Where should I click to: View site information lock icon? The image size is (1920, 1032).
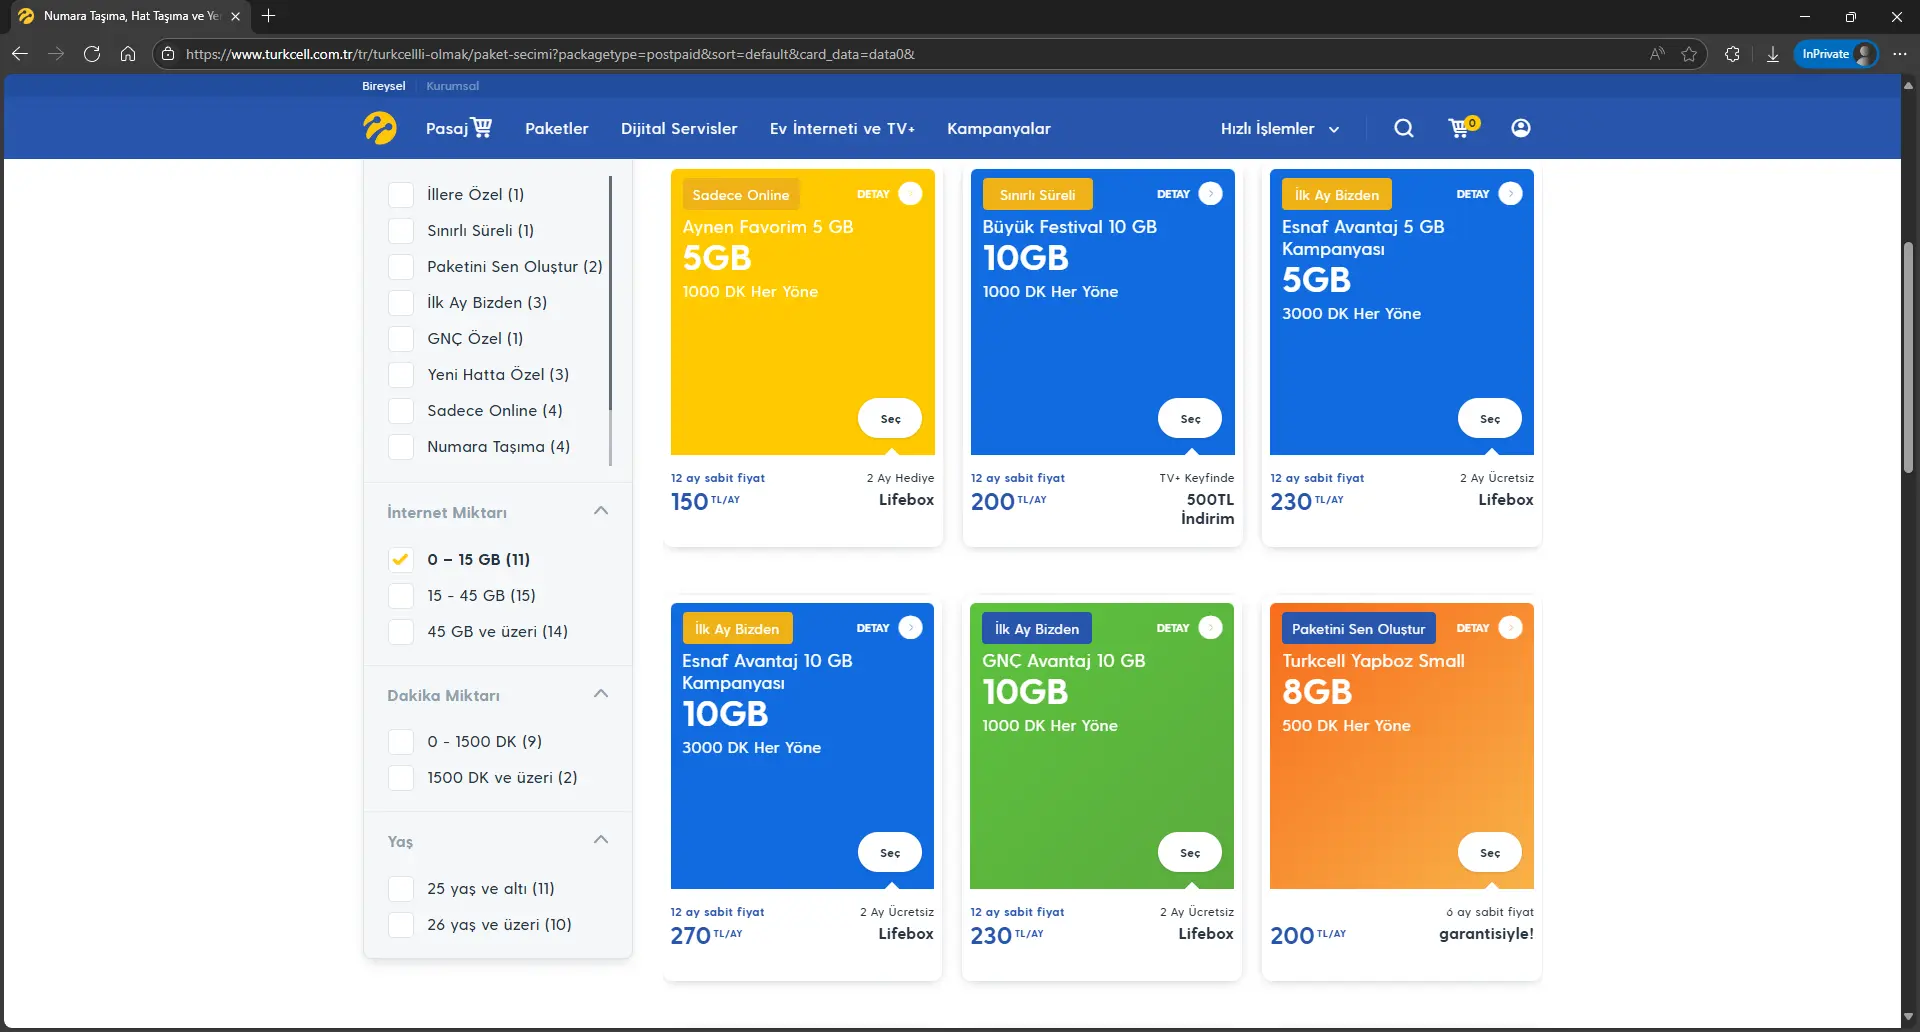168,54
